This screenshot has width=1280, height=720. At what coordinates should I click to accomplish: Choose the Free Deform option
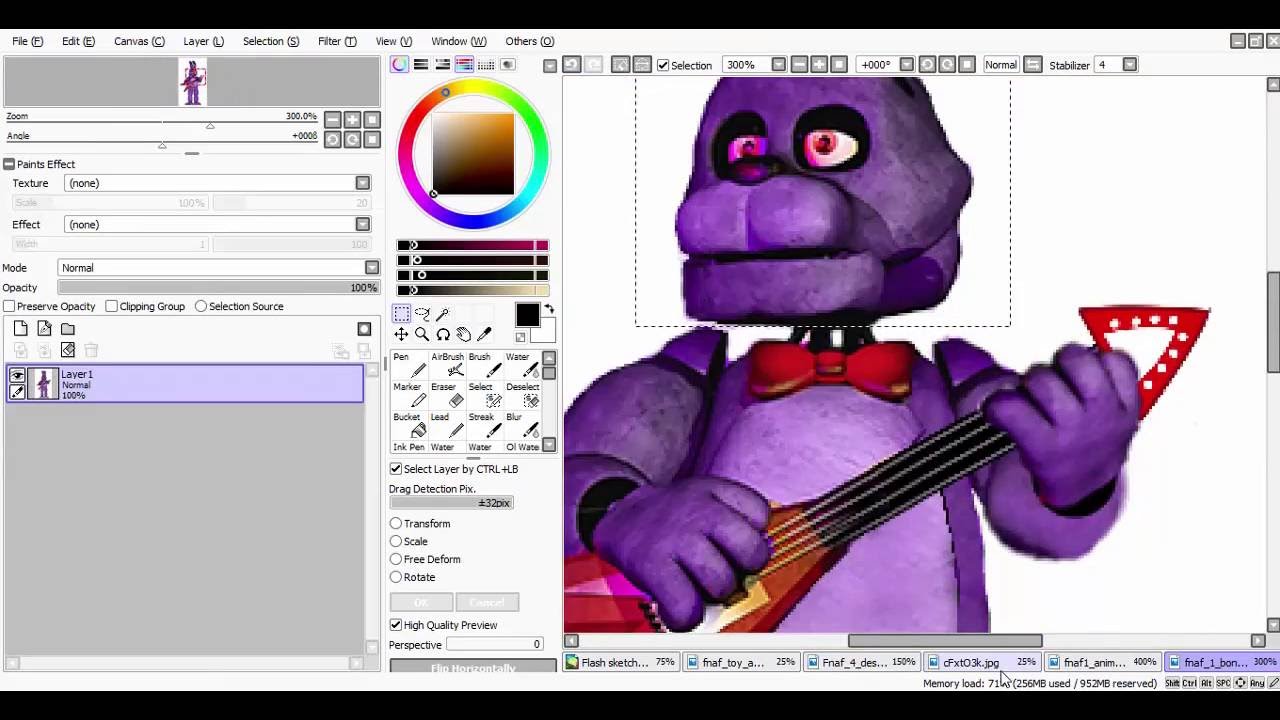point(396,560)
